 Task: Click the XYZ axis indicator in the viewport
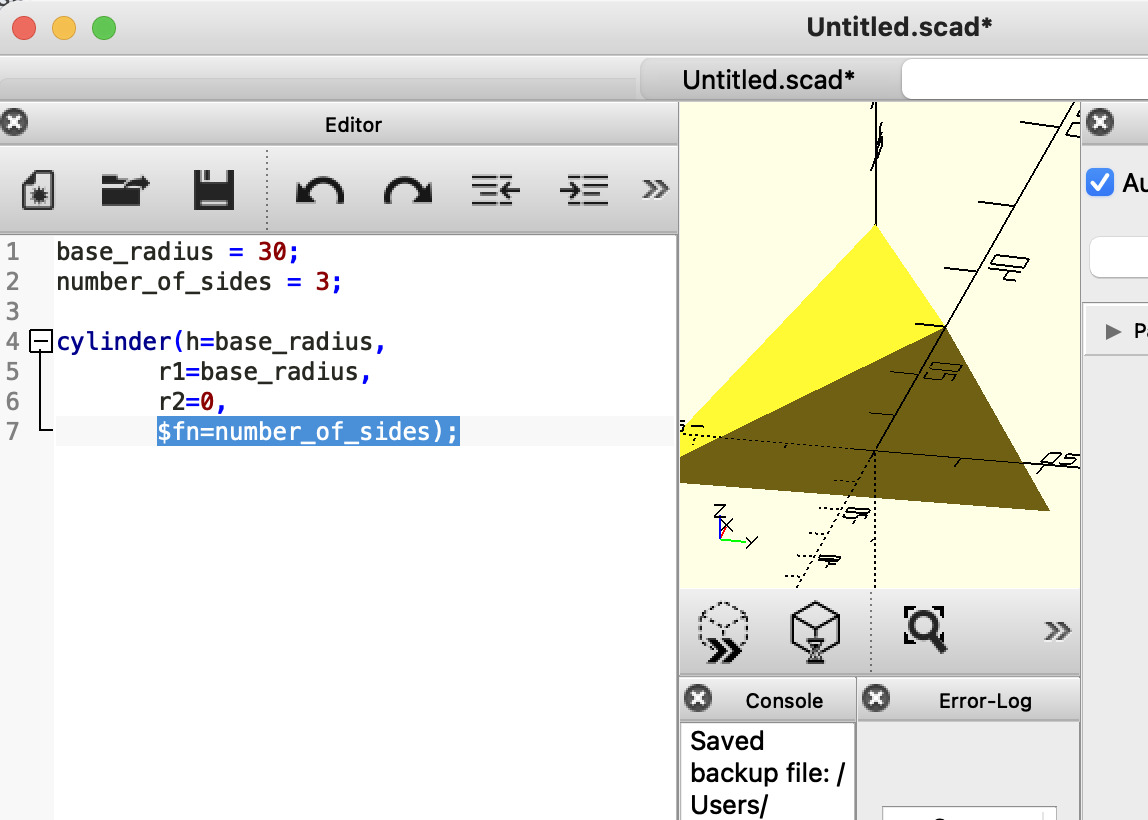click(734, 526)
